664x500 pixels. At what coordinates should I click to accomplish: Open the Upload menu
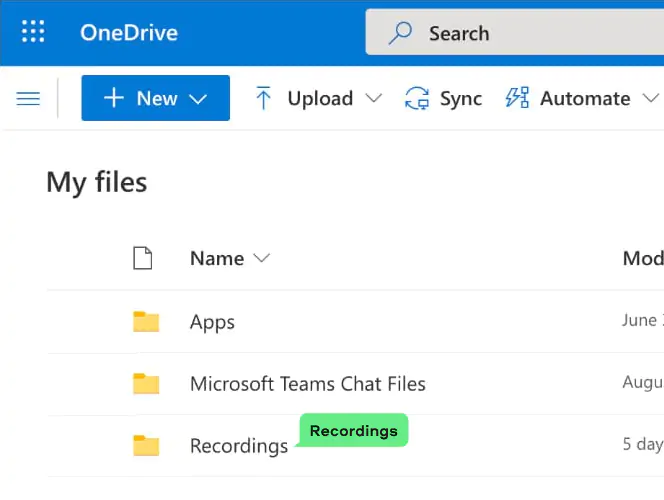(318, 98)
